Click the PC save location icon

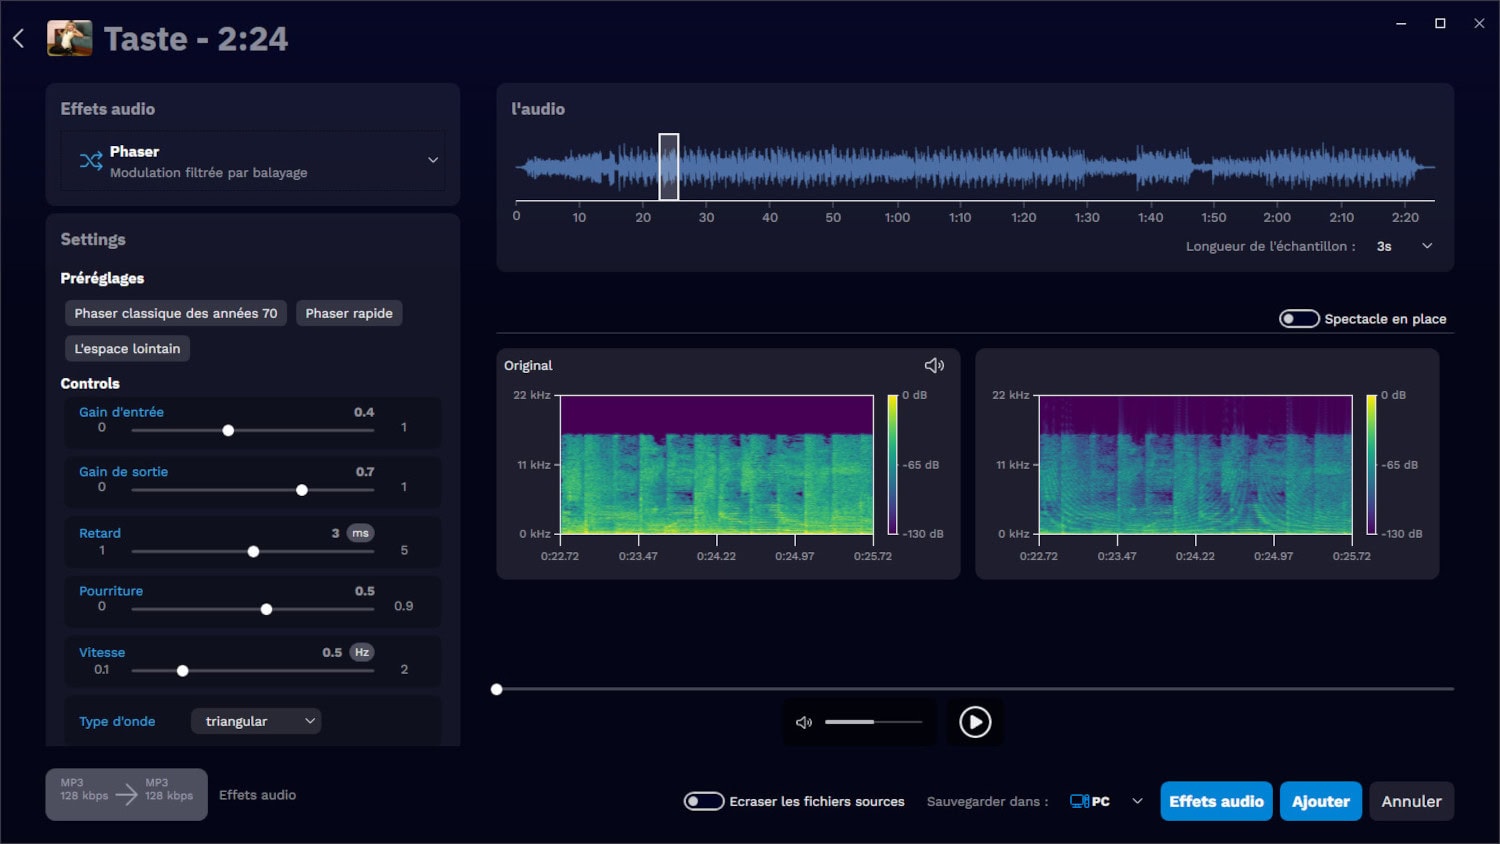(x=1079, y=801)
